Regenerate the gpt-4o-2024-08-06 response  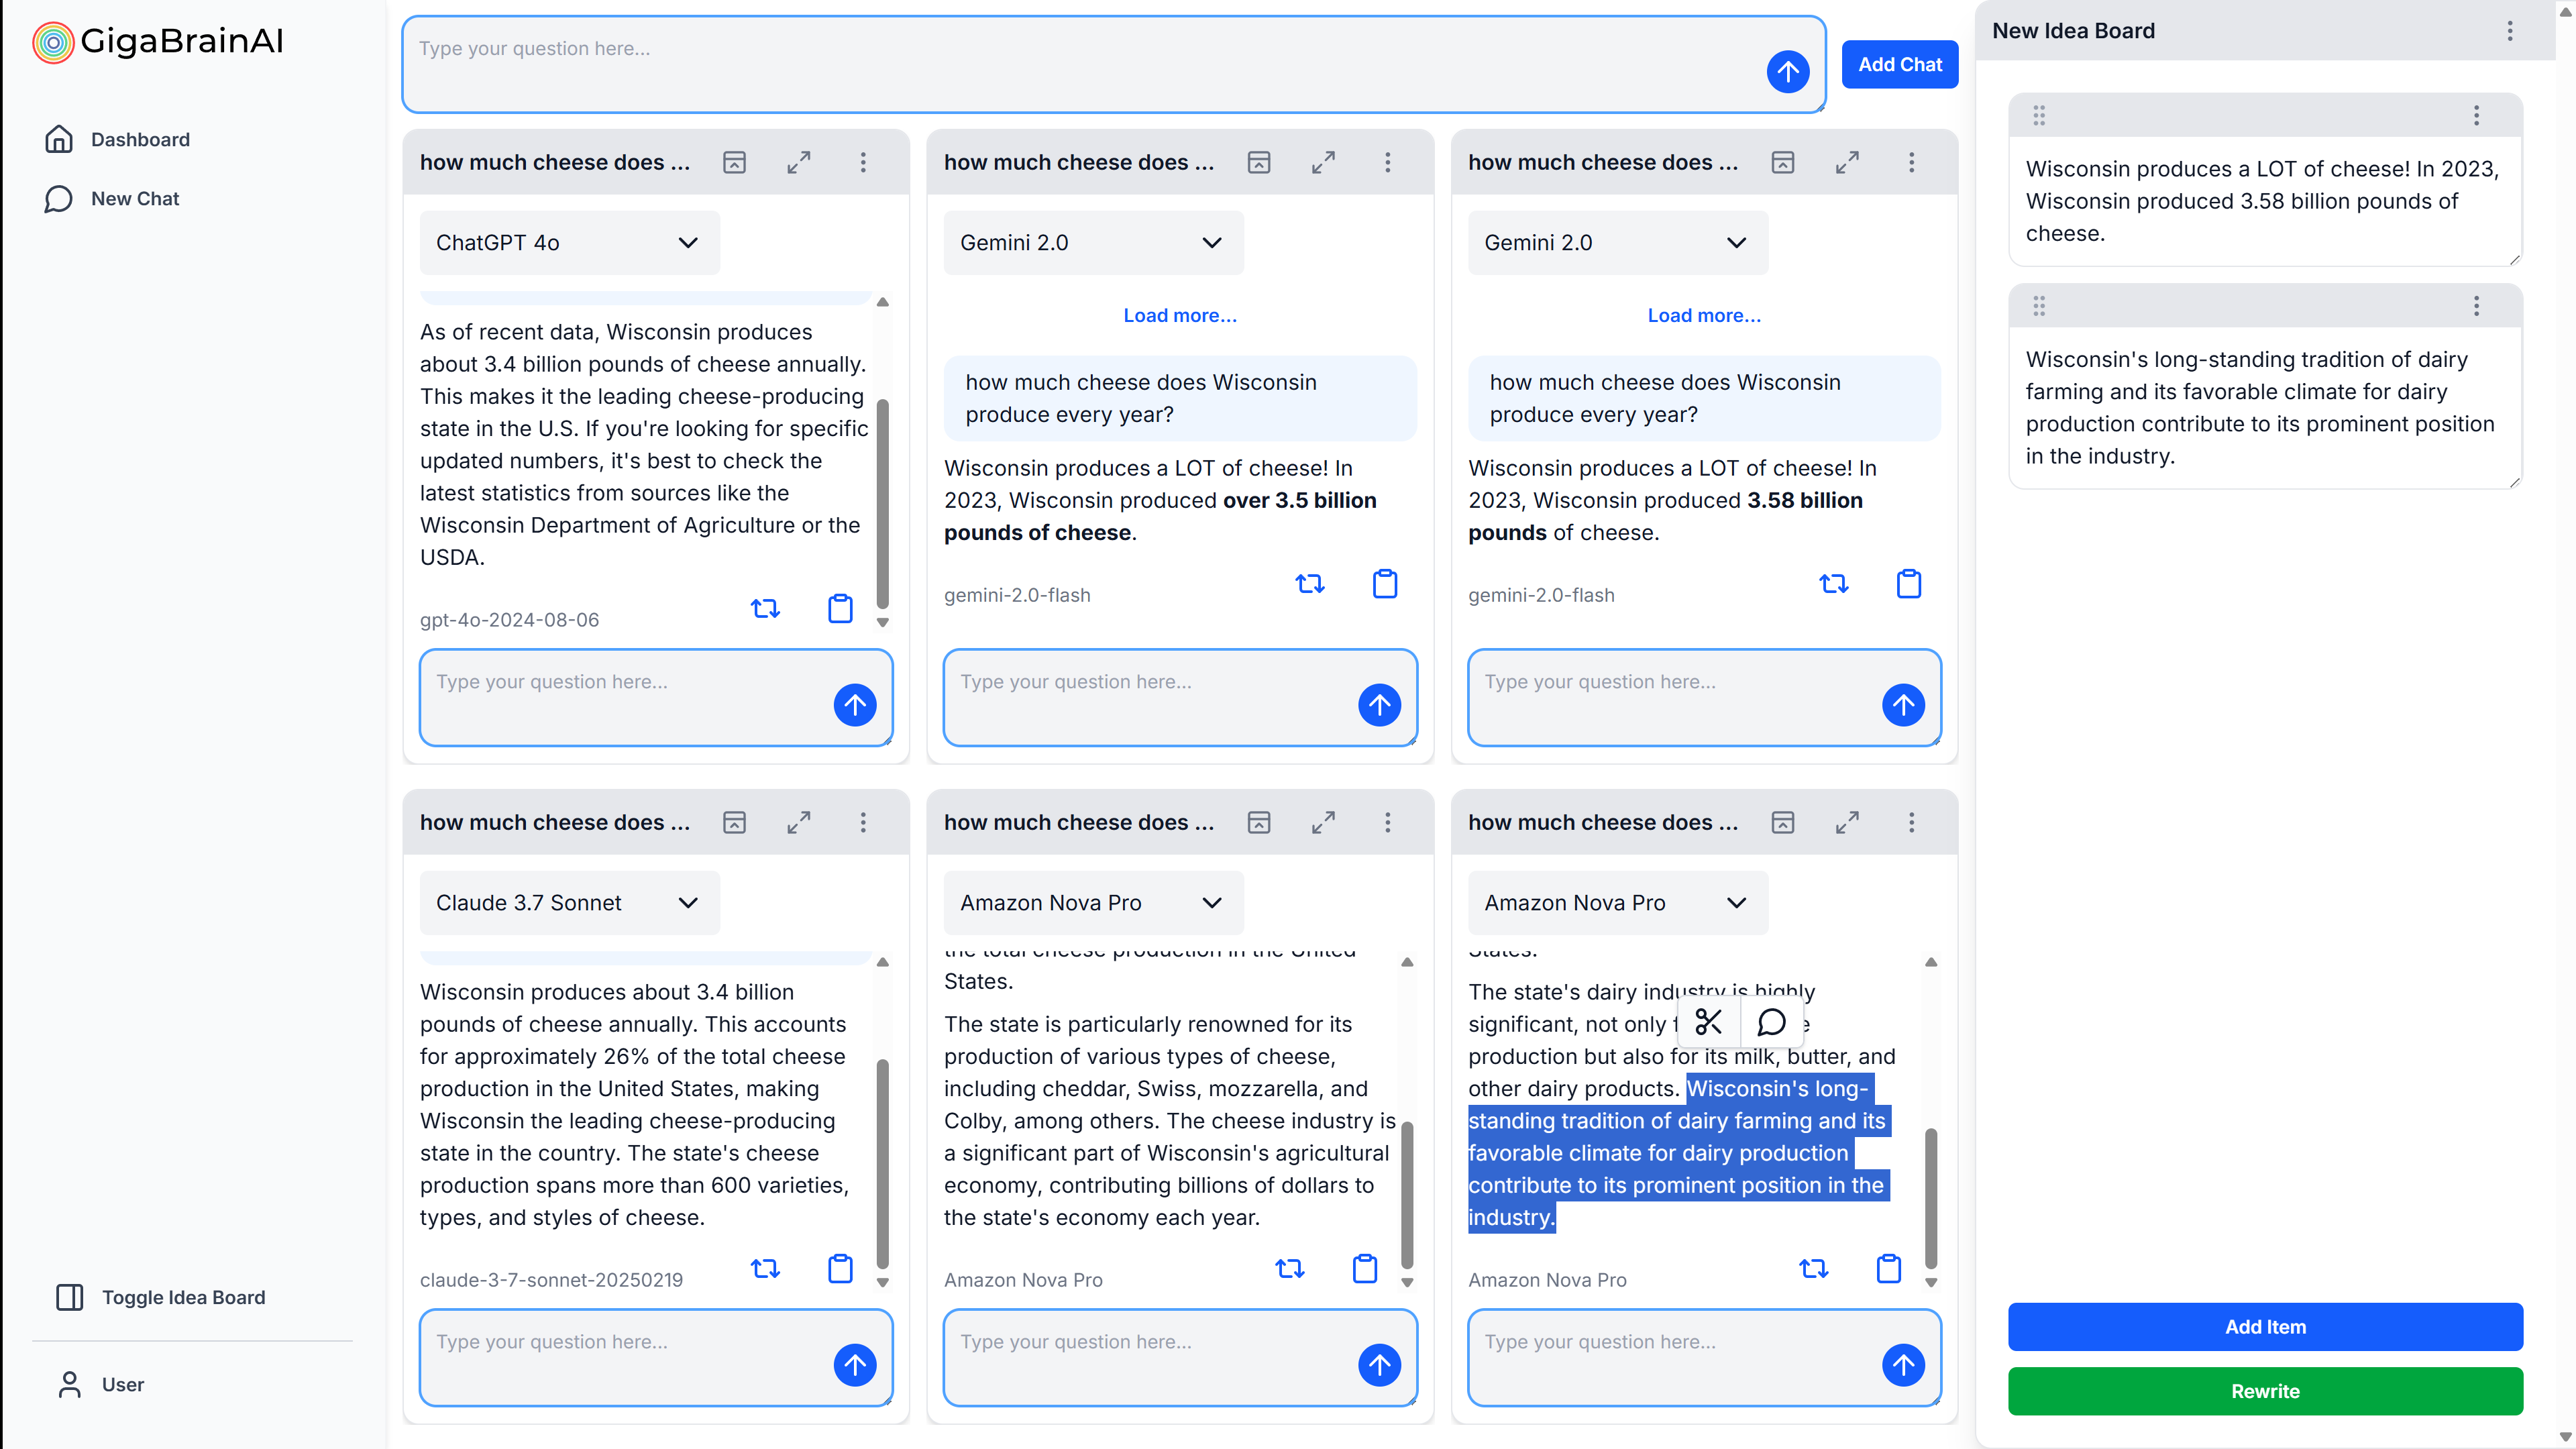click(766, 608)
